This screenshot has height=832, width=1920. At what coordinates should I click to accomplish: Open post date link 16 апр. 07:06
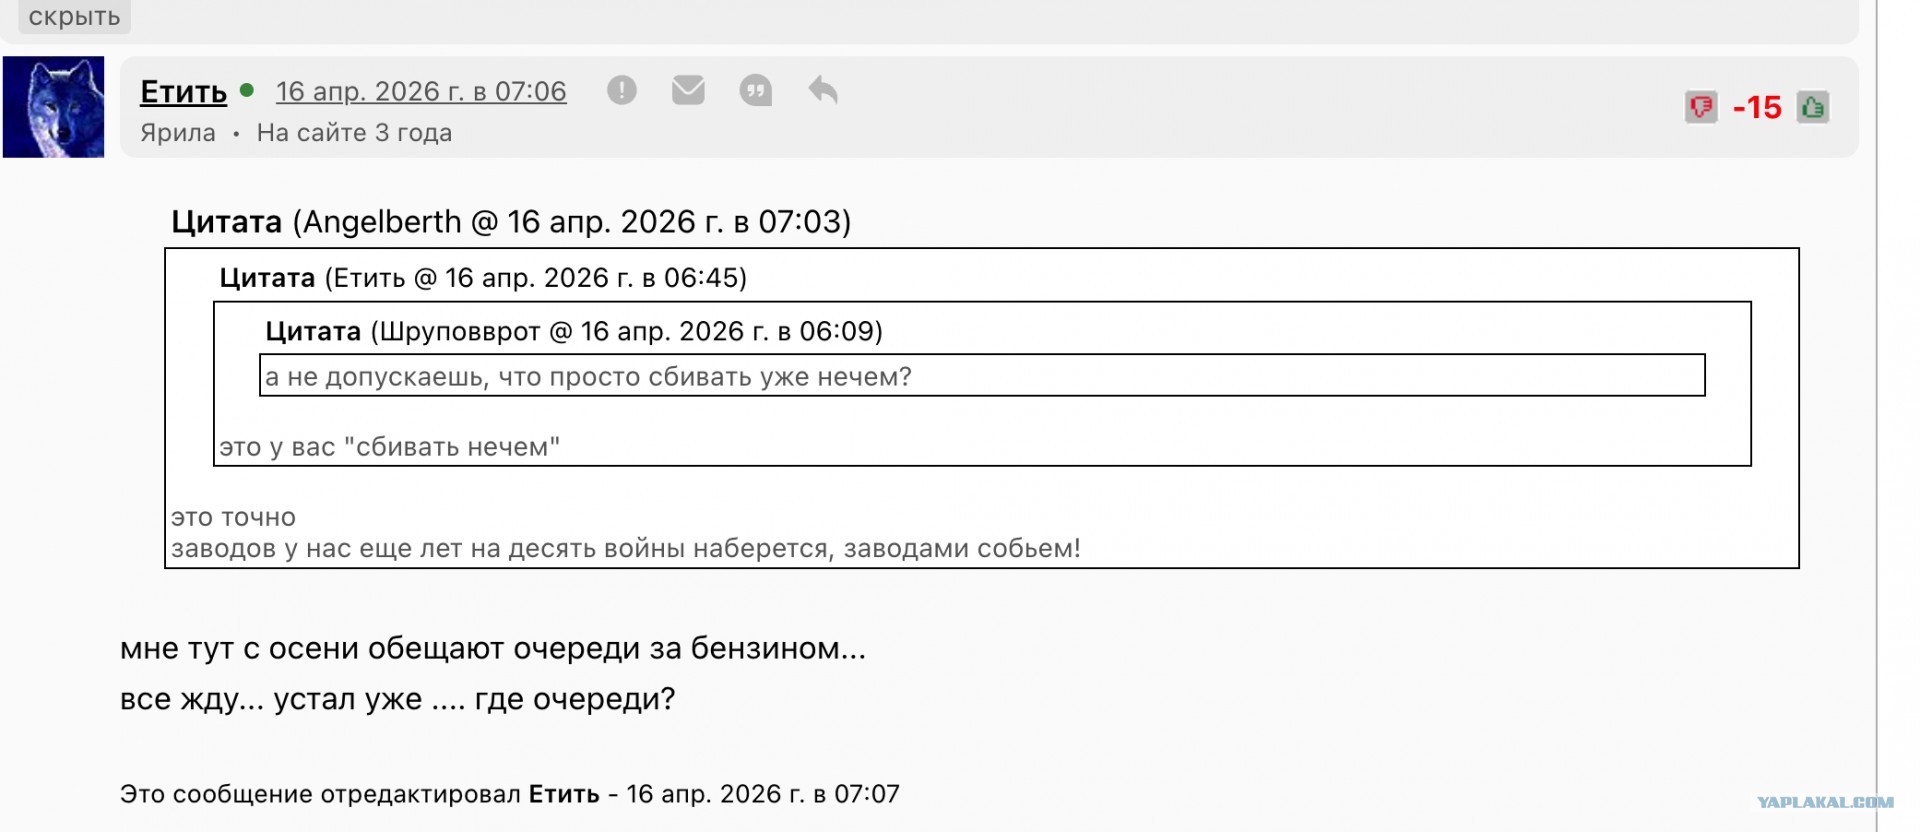coord(421,91)
